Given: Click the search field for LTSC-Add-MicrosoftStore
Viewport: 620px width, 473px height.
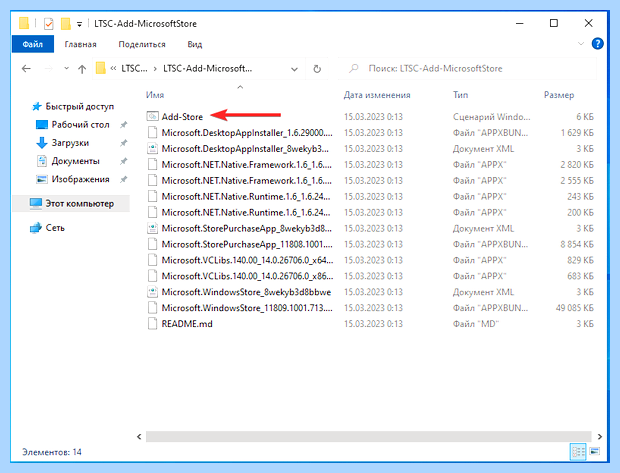Looking at the screenshot, I should click(x=467, y=69).
